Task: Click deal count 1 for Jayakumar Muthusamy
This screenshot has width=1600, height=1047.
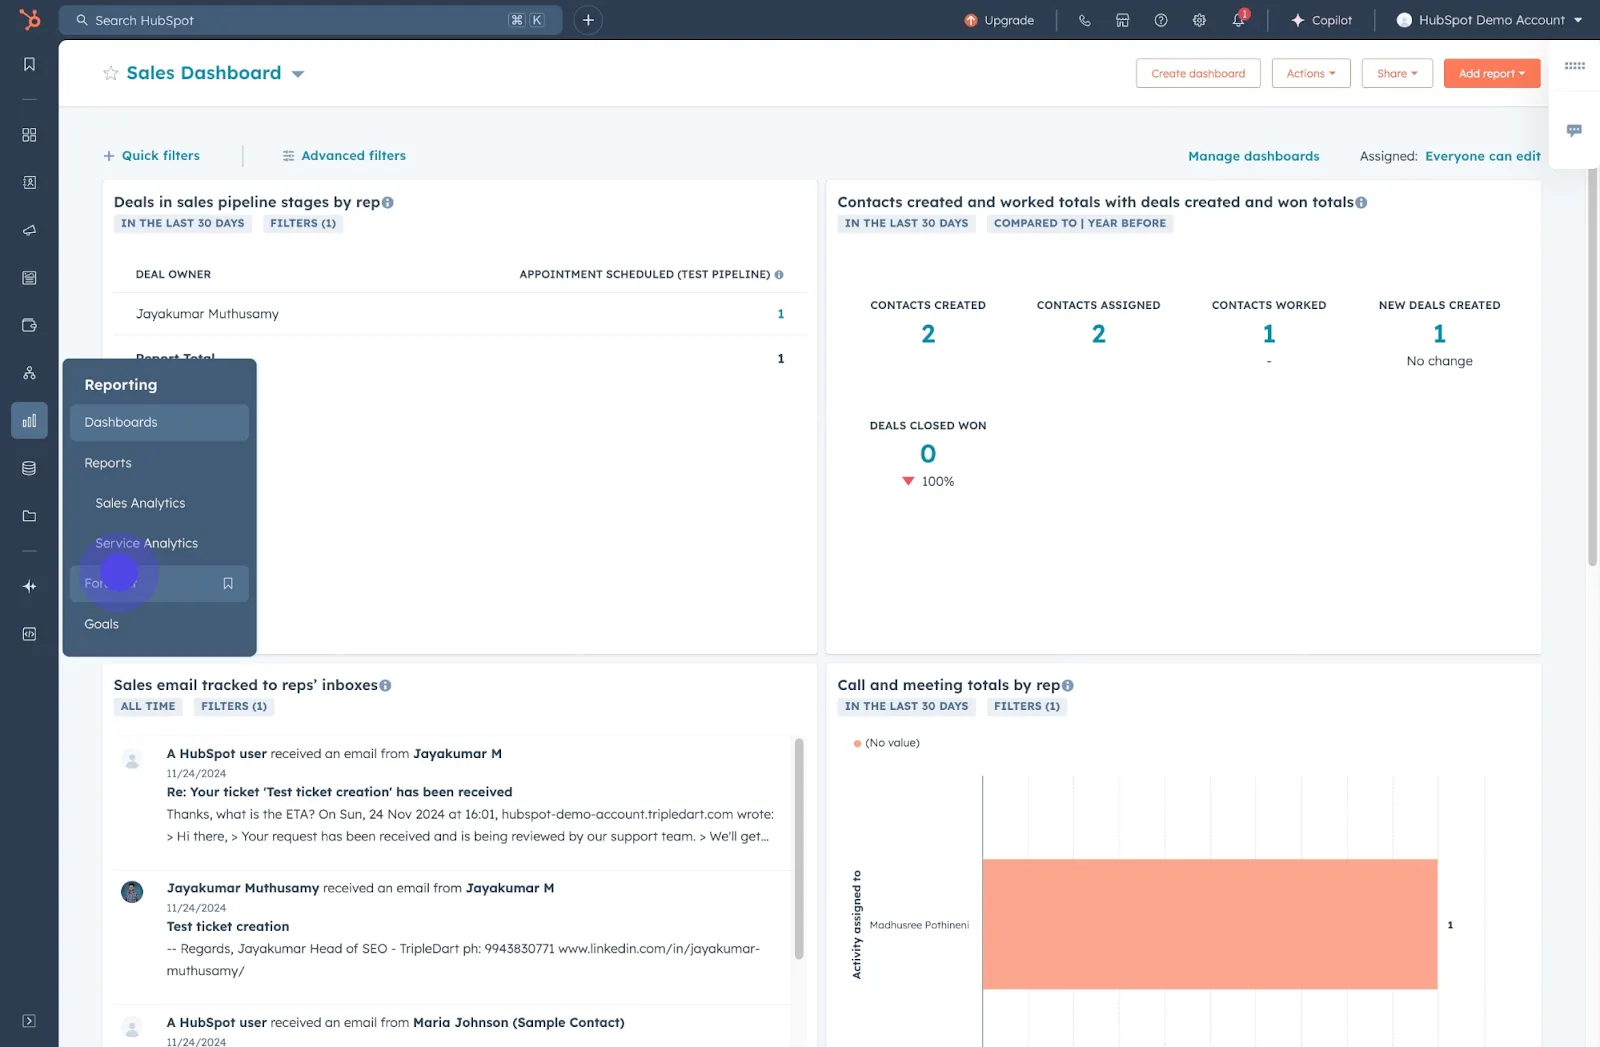Action: coord(781,314)
